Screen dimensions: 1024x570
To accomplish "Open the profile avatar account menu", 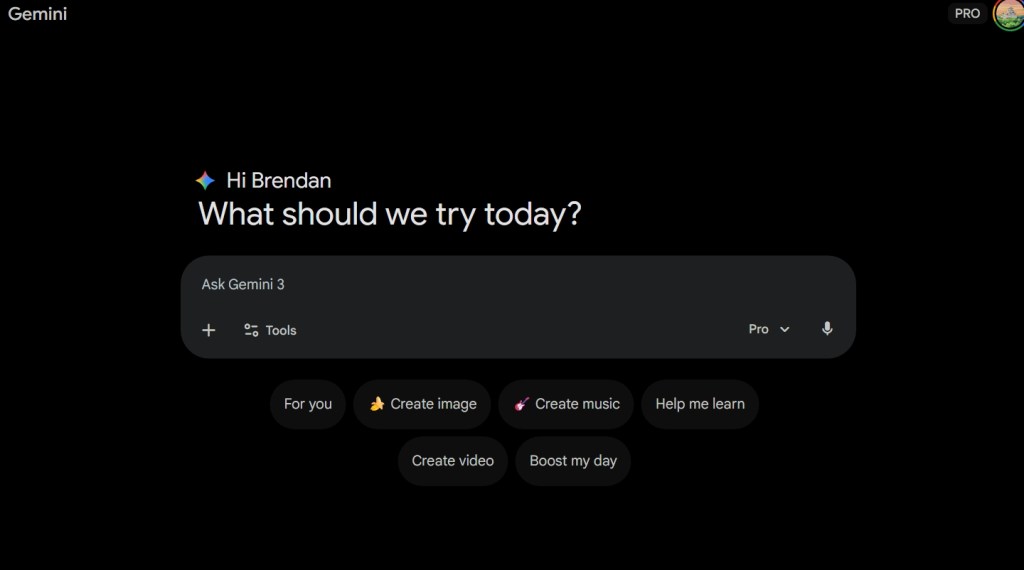I will (x=1008, y=14).
